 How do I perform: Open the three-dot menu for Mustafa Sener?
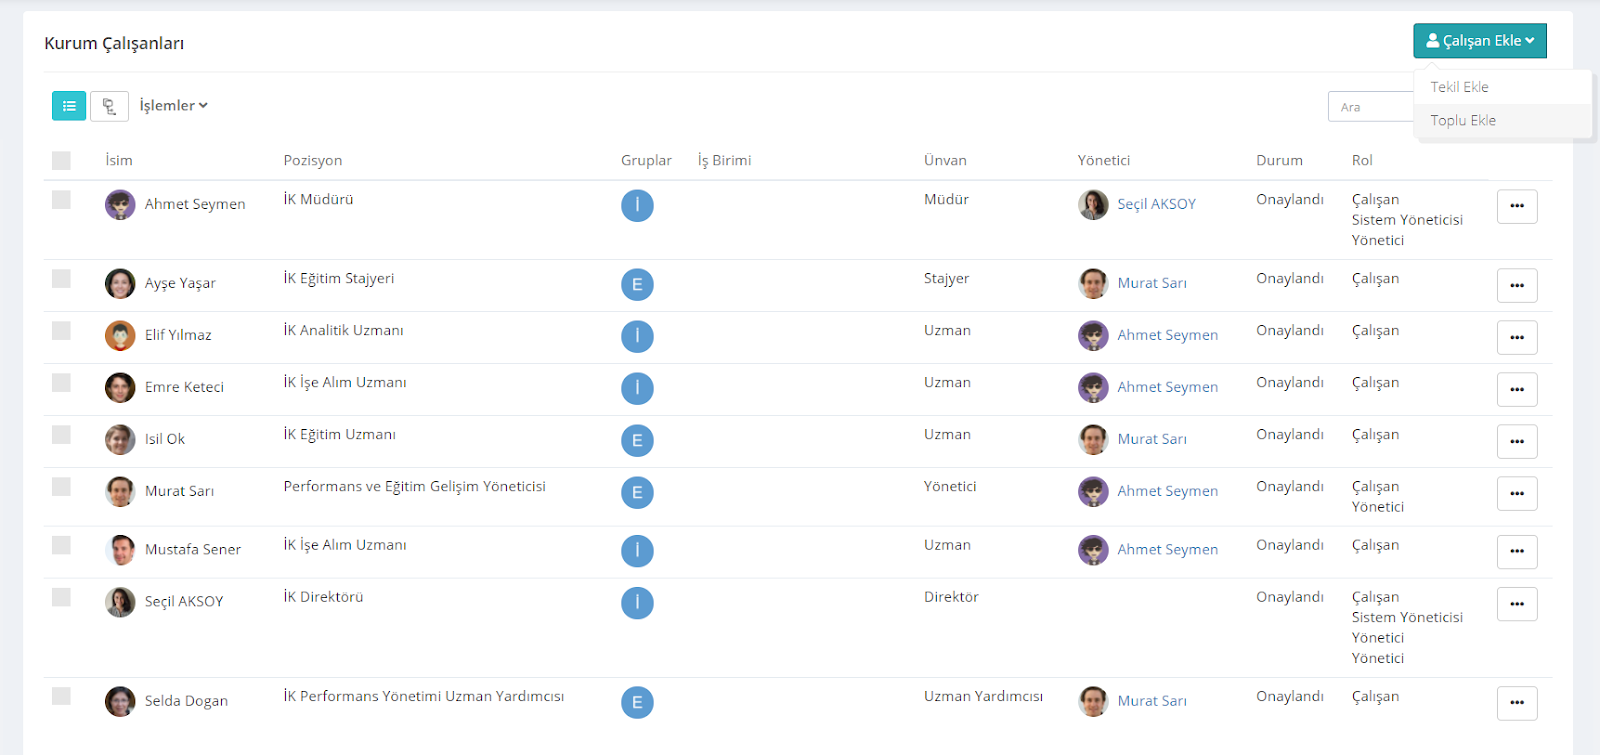(1517, 551)
